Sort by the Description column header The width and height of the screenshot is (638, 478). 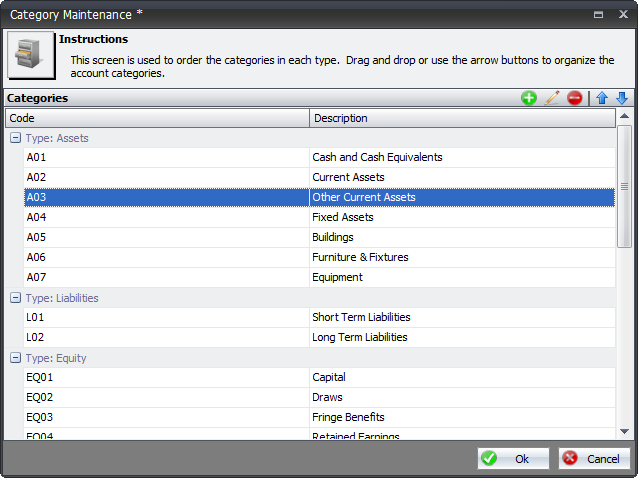[462, 118]
